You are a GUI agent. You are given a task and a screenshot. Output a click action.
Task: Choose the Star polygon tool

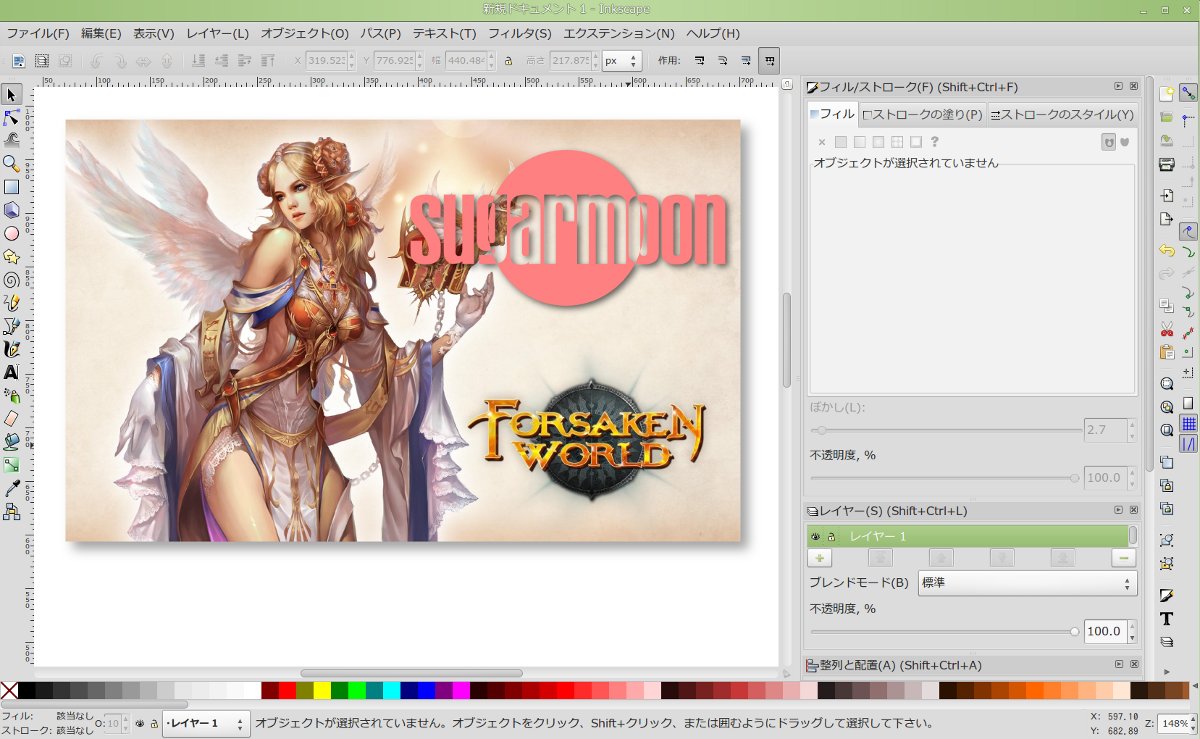point(11,256)
